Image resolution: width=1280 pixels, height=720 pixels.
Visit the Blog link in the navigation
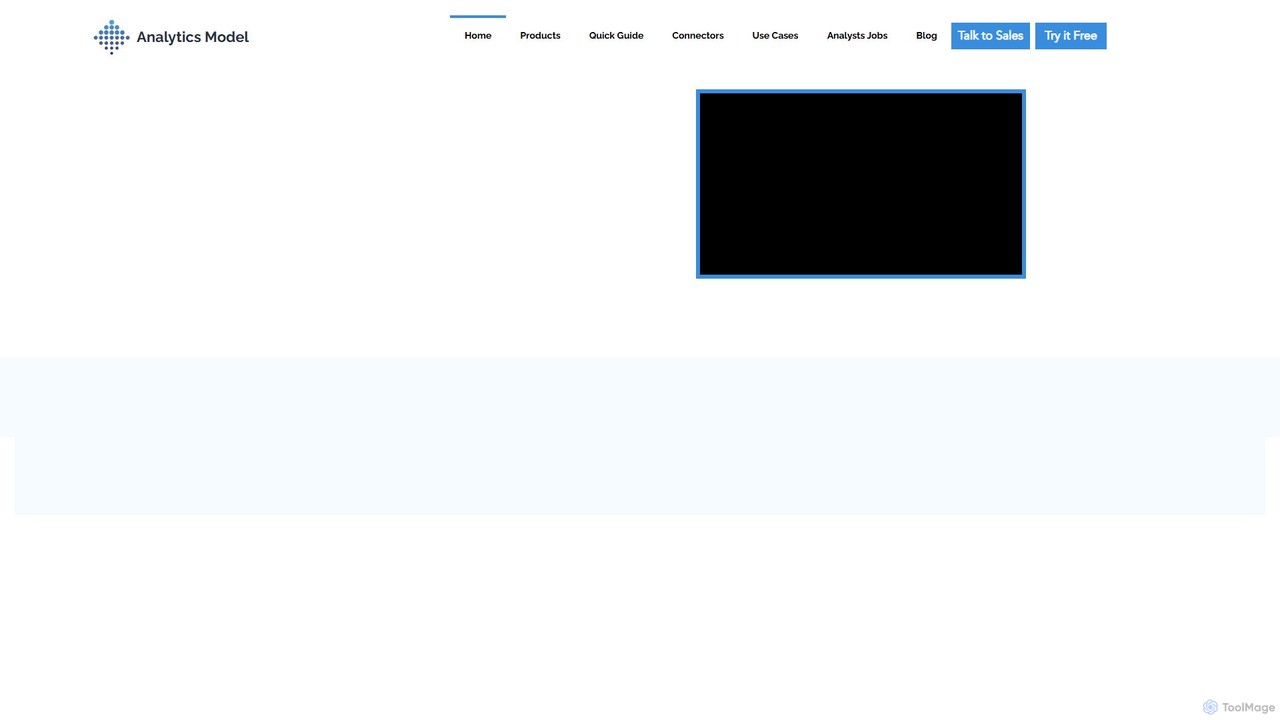[x=927, y=36]
